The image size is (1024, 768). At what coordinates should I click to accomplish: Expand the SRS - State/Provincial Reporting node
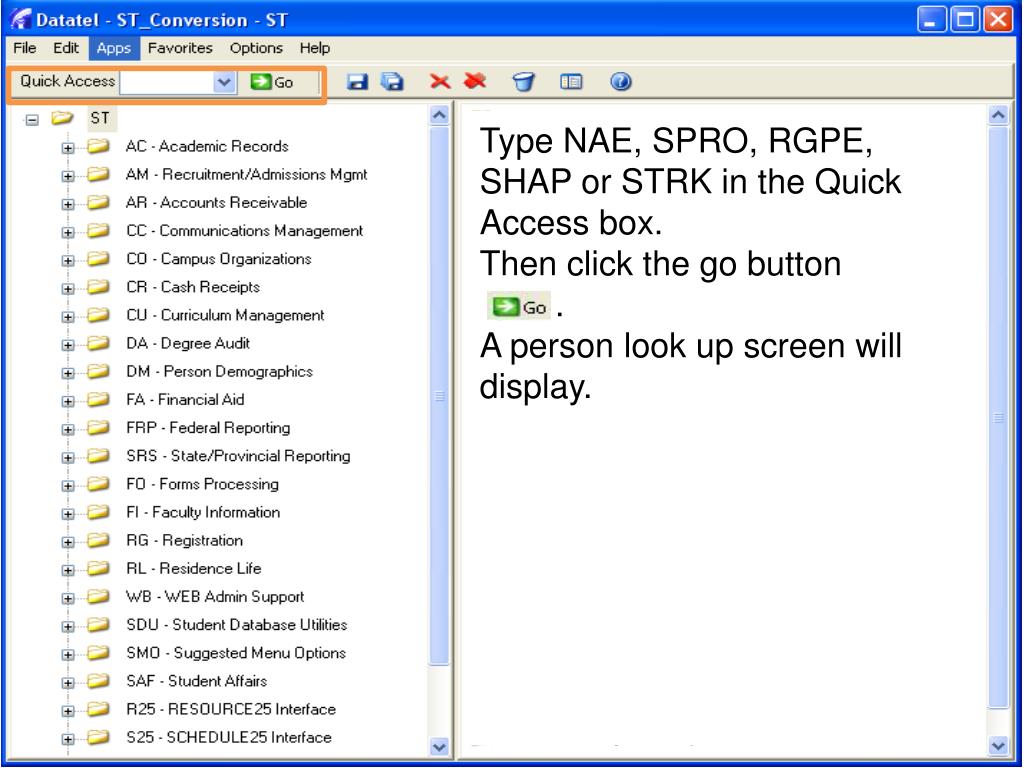pyautogui.click(x=68, y=458)
